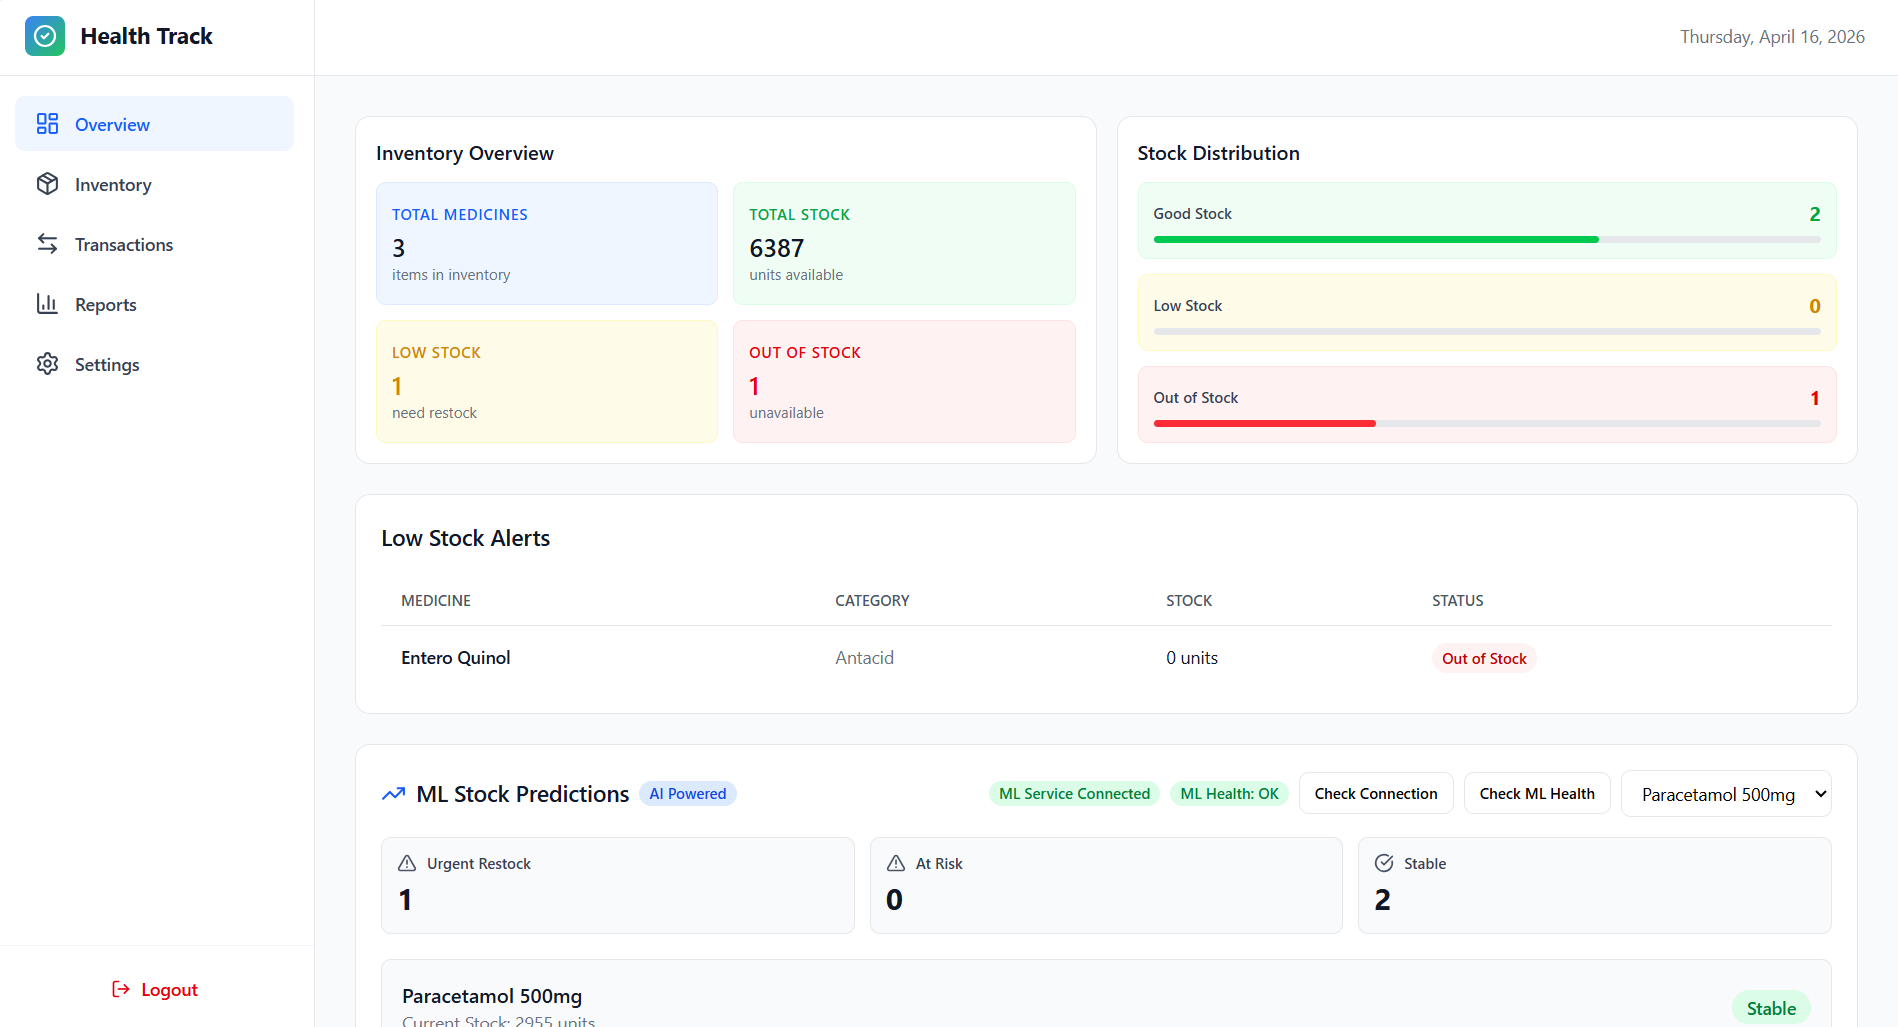Go to the Transactions menu item
This screenshot has width=1898, height=1027.
tap(124, 245)
